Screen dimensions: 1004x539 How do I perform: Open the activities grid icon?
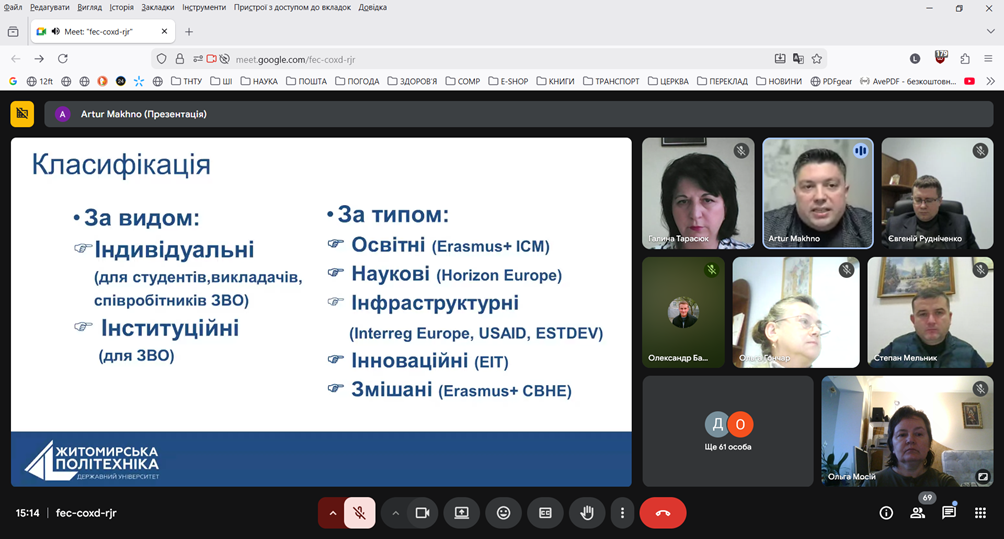(980, 513)
